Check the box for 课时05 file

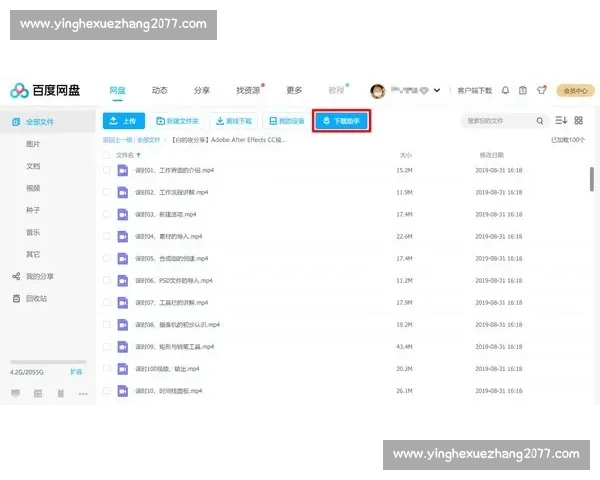107,258
